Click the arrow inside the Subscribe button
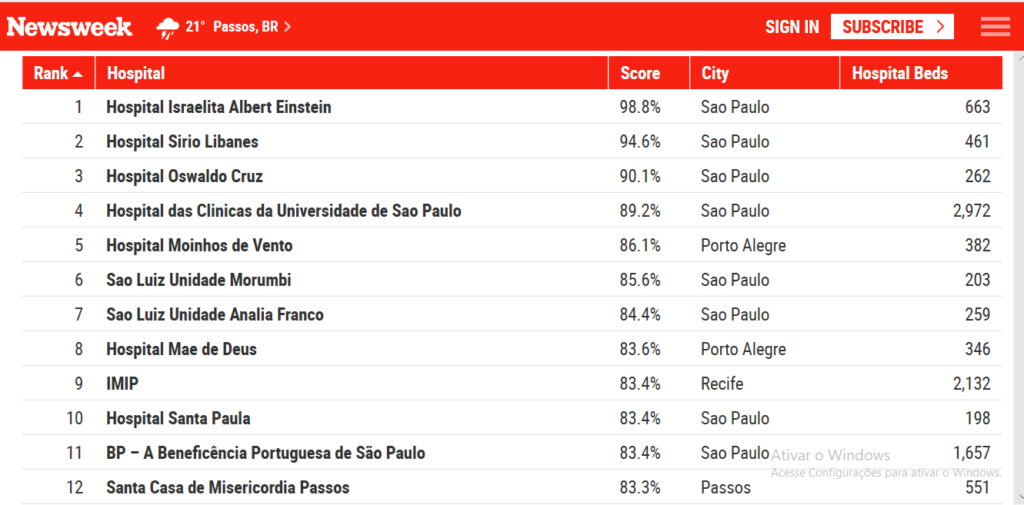Screen dimensions: 1024x505 (940, 27)
